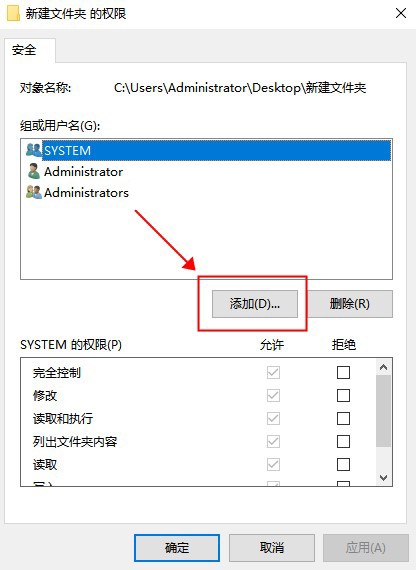Click the Administrators group icon
Image resolution: width=416 pixels, height=570 pixels.
pos(34,192)
